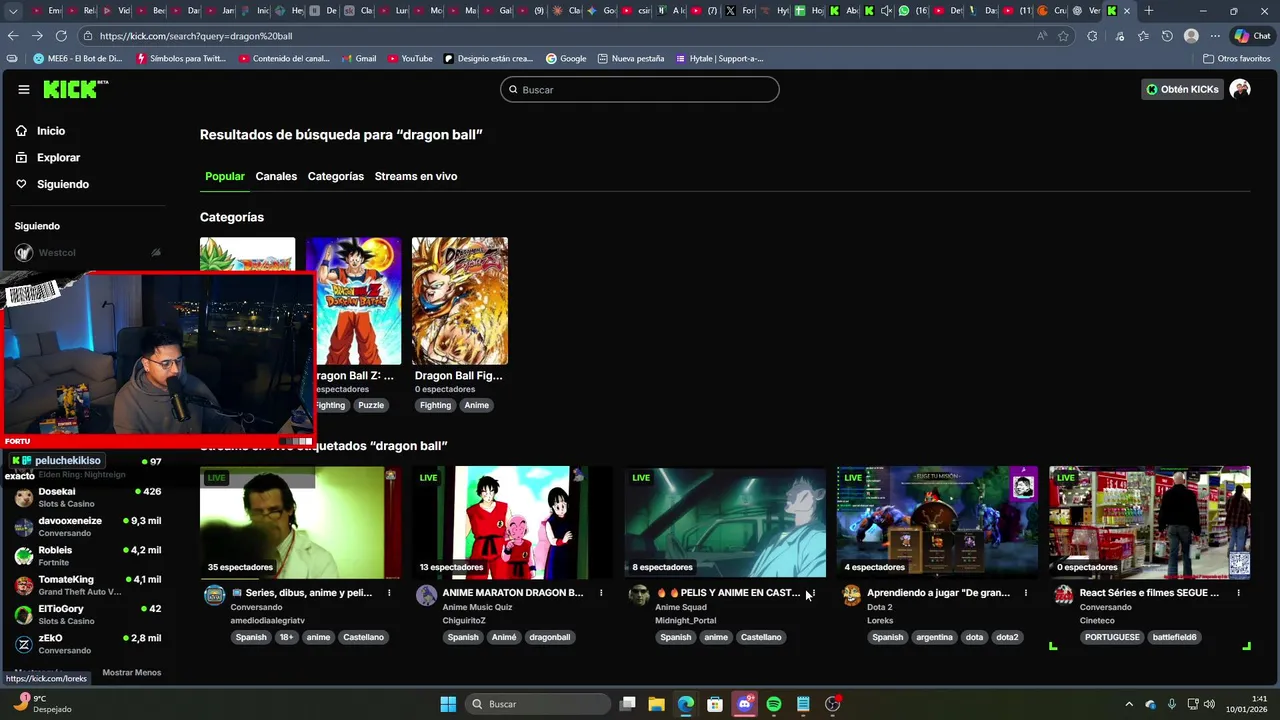Image resolution: width=1280 pixels, height=720 pixels.
Task: Open Dosekai channel in sidebar
Action: tap(88, 497)
